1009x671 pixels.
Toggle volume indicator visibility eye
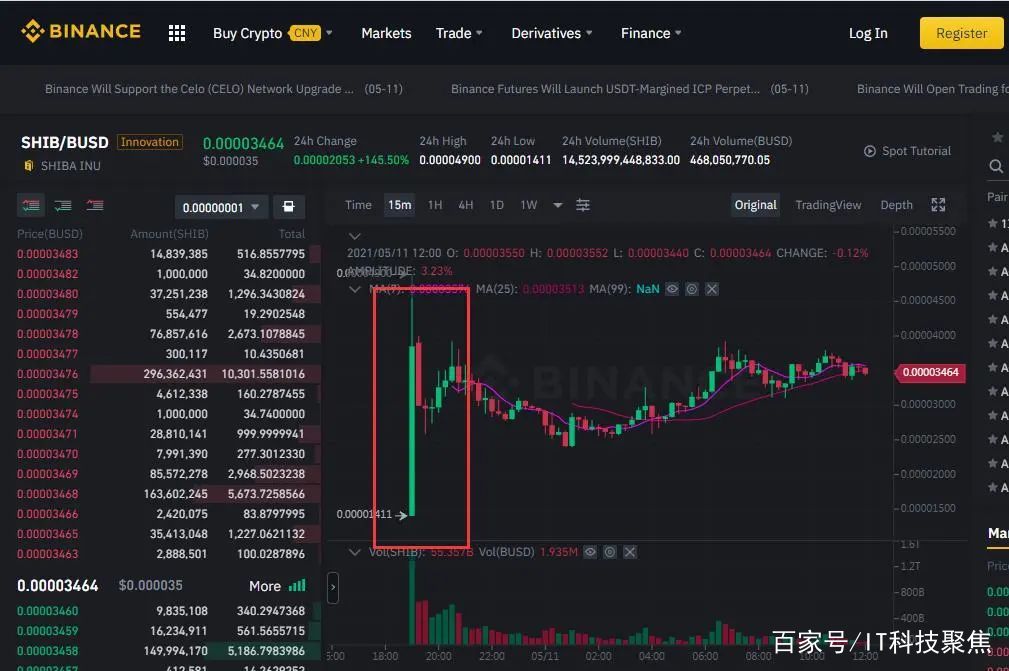tap(590, 552)
